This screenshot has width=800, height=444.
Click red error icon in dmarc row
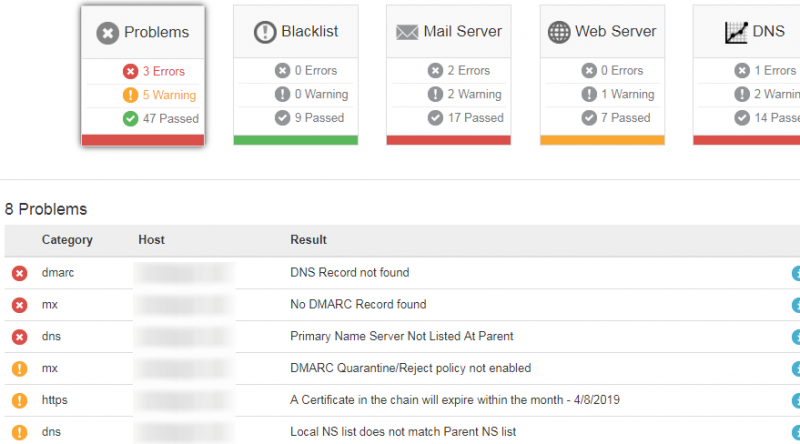coord(19,274)
